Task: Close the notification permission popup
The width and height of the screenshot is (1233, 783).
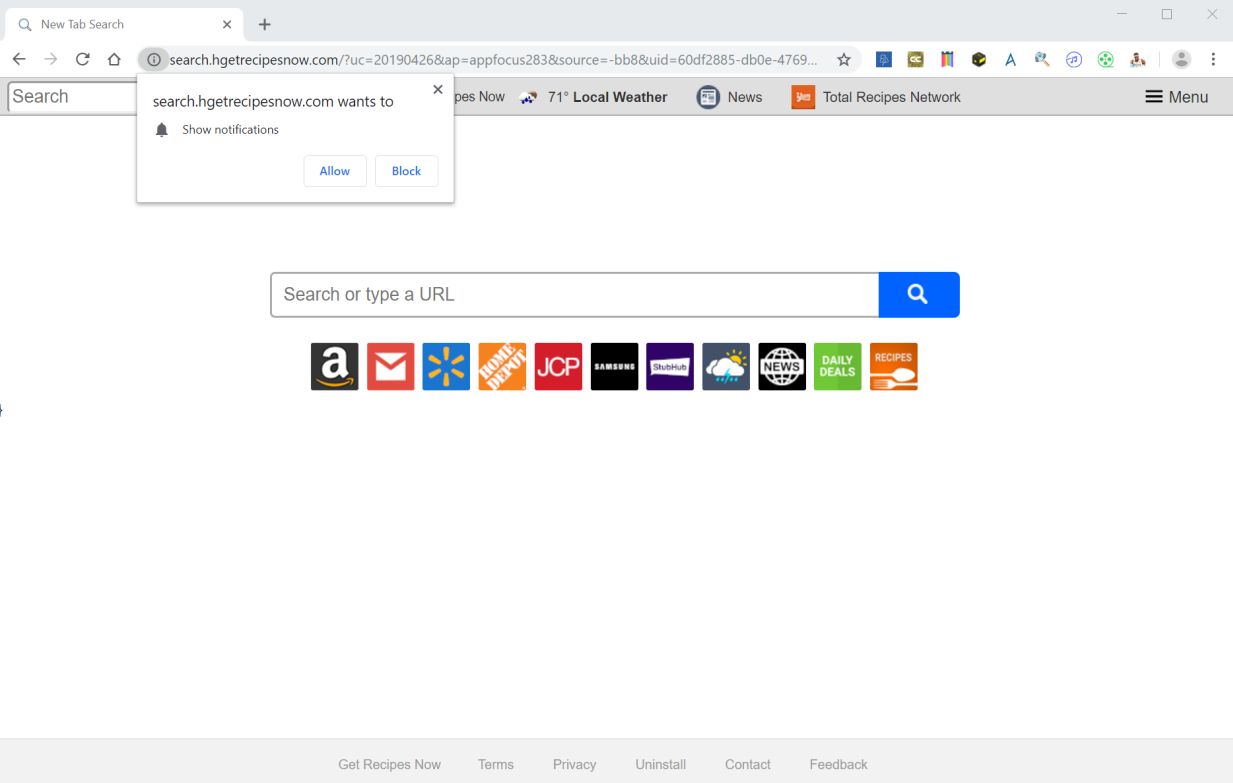Action: 437,89
